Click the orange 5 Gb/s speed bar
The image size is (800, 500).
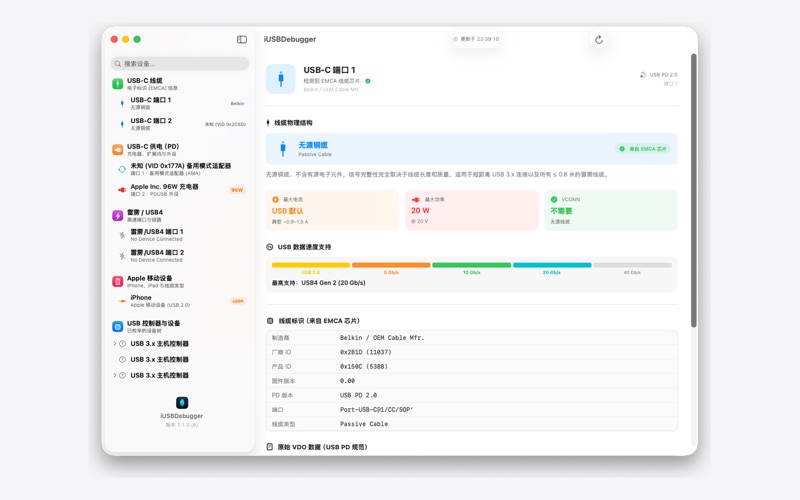click(391, 265)
